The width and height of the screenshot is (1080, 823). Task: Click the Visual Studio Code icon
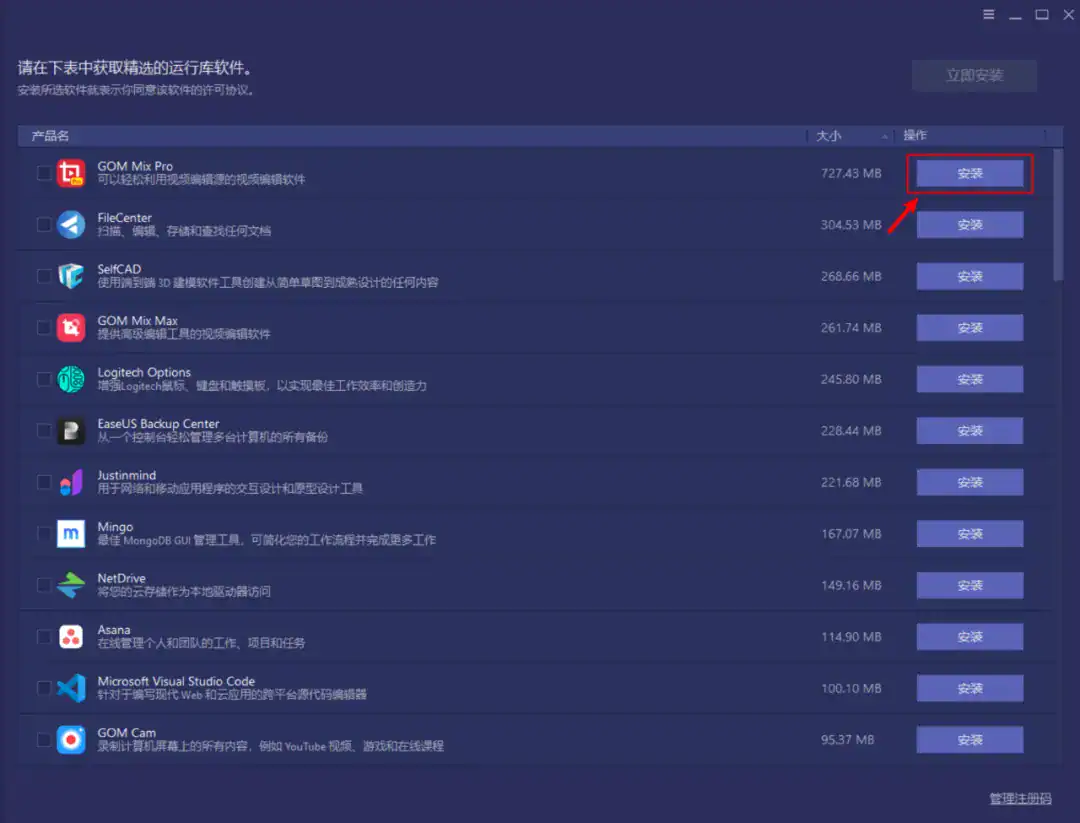71,688
